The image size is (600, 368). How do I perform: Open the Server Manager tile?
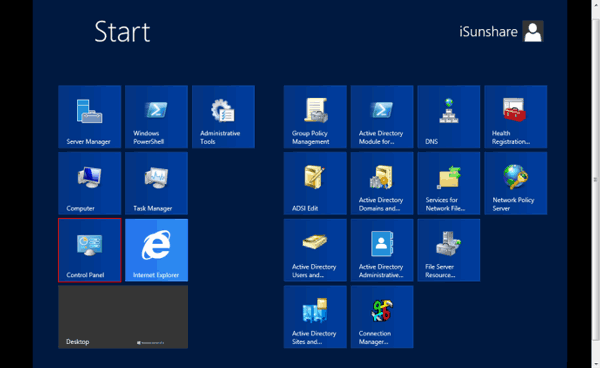(x=90, y=117)
